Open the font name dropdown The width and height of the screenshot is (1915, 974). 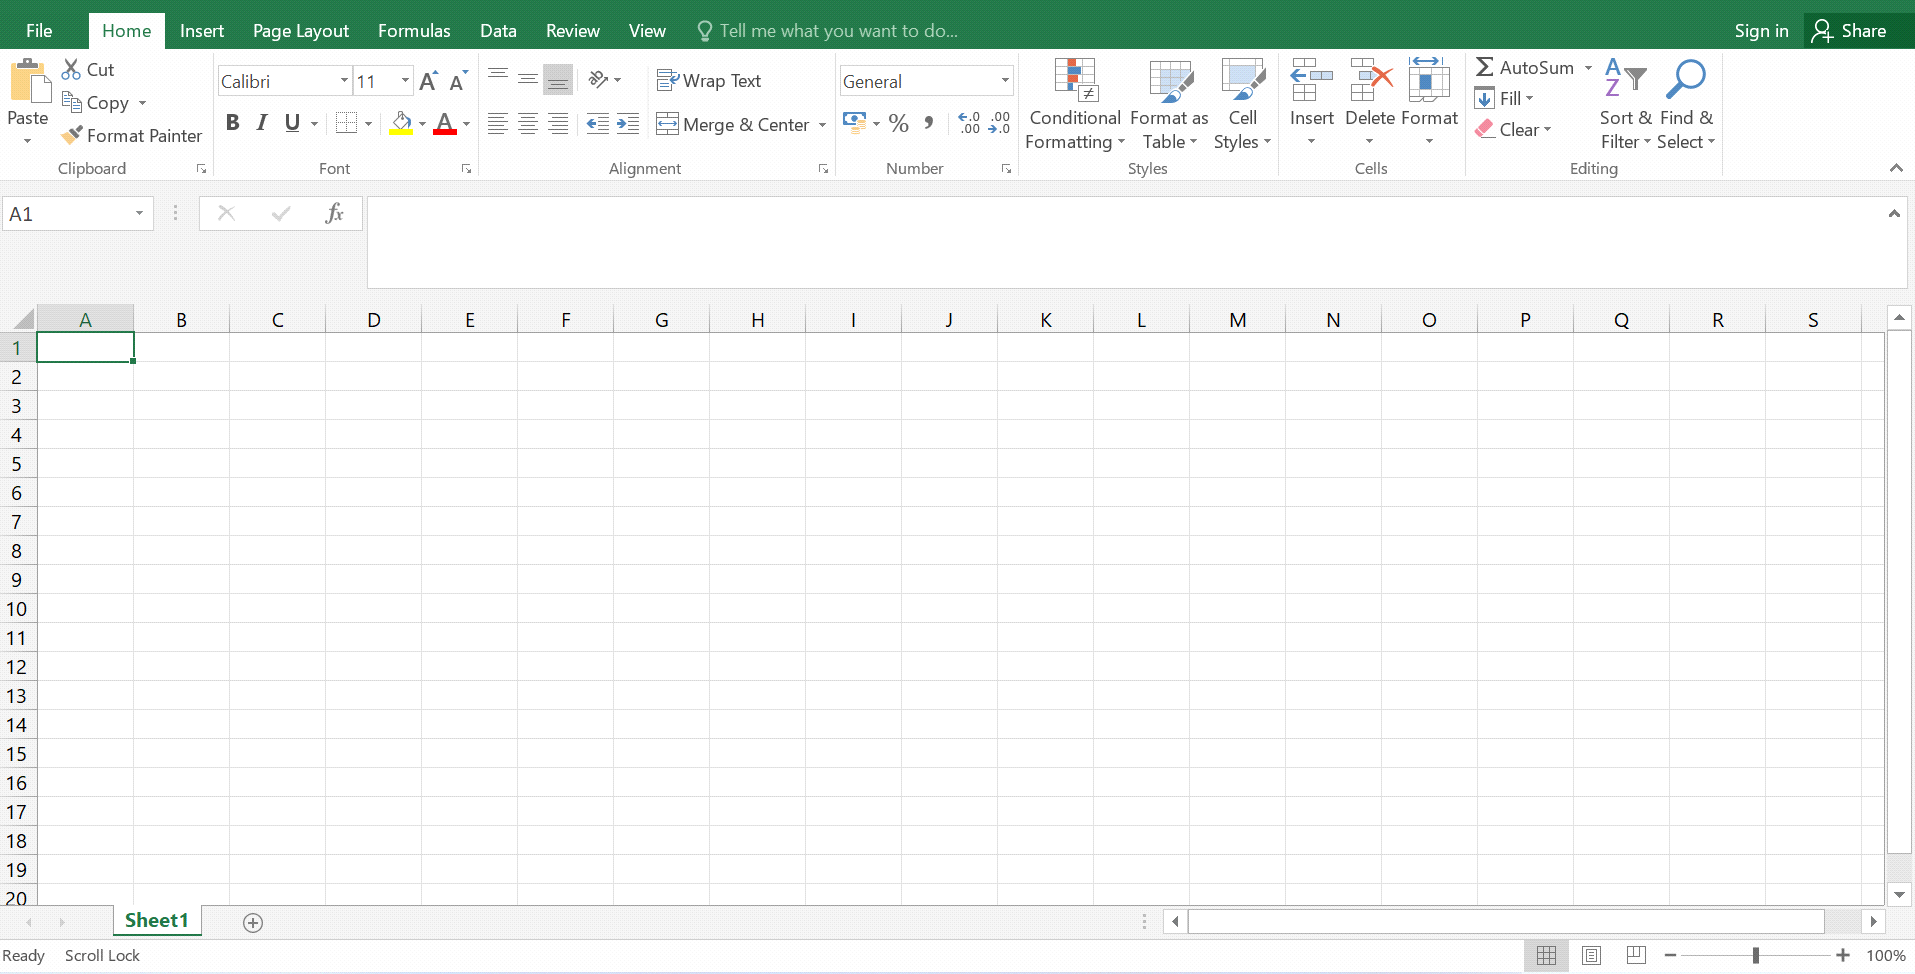tap(343, 80)
